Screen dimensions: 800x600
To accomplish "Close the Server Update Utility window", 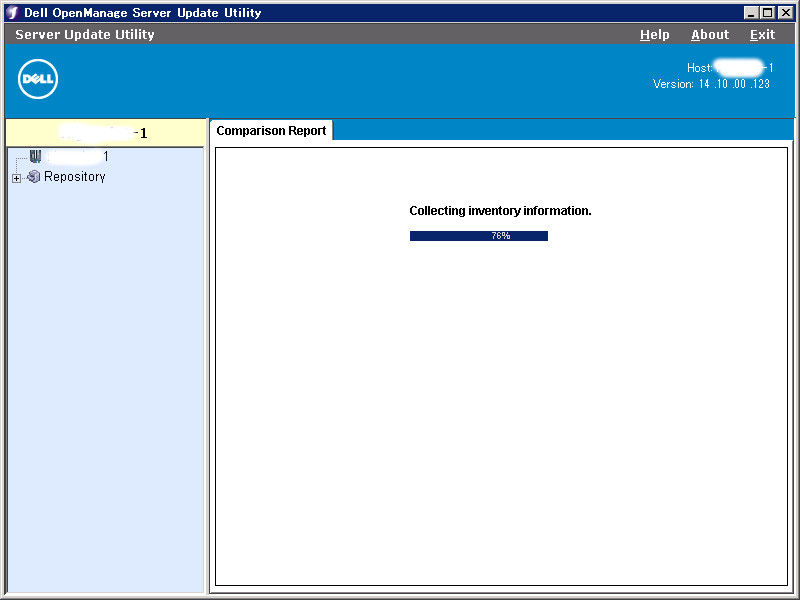I will pos(786,13).
